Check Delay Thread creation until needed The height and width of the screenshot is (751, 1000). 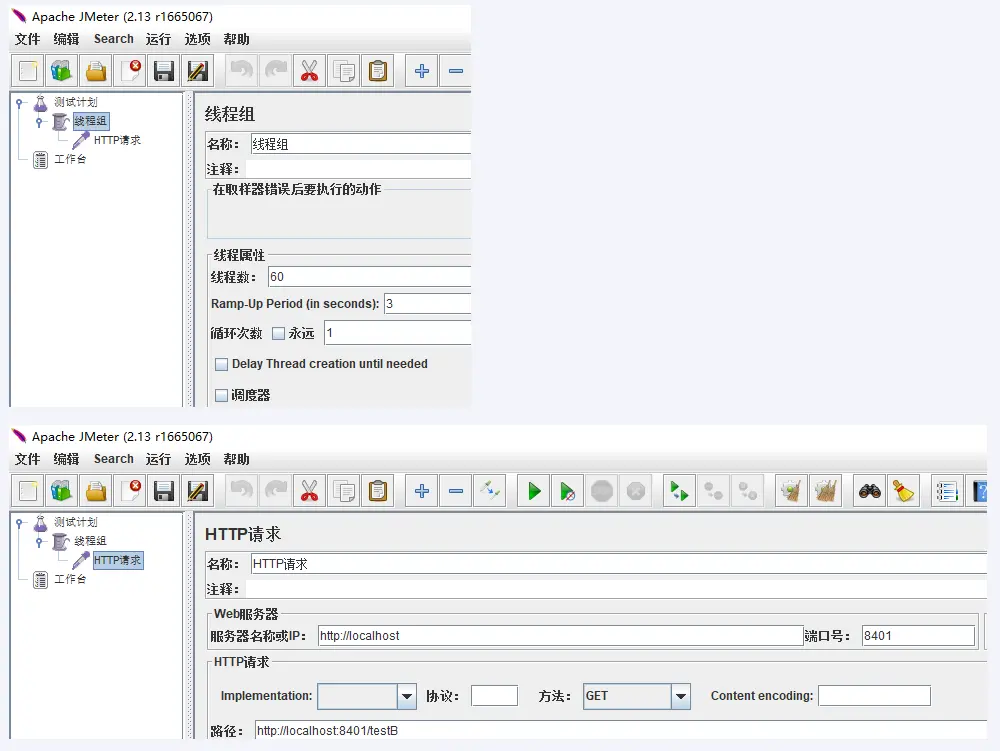point(222,364)
